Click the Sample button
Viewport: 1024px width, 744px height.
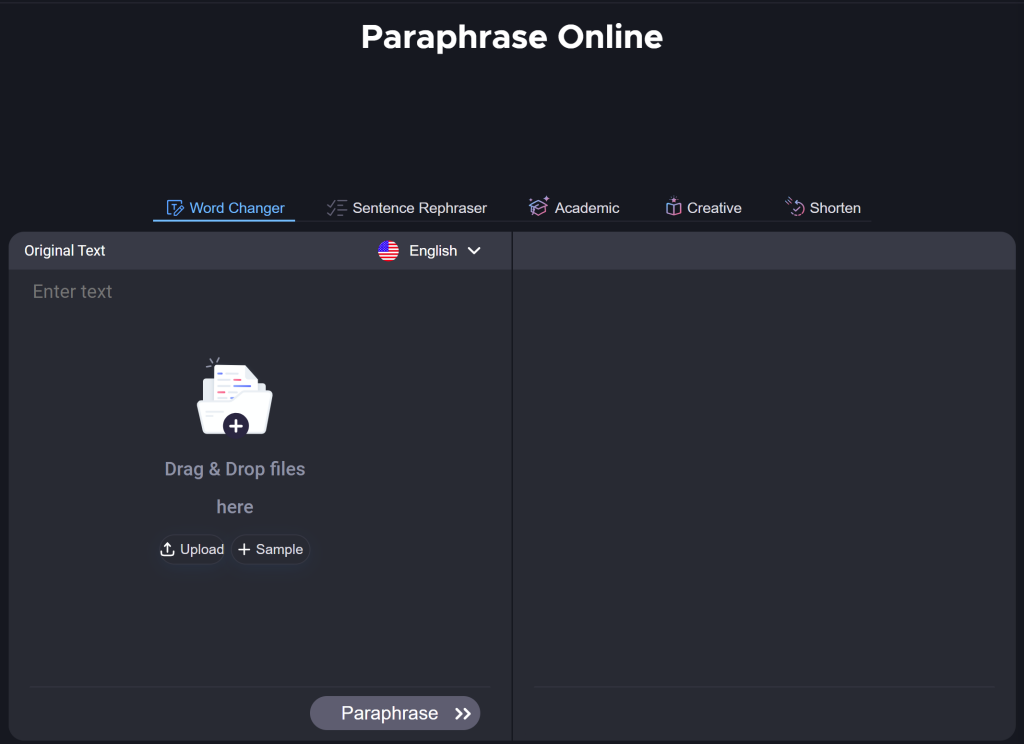pyautogui.click(x=271, y=549)
